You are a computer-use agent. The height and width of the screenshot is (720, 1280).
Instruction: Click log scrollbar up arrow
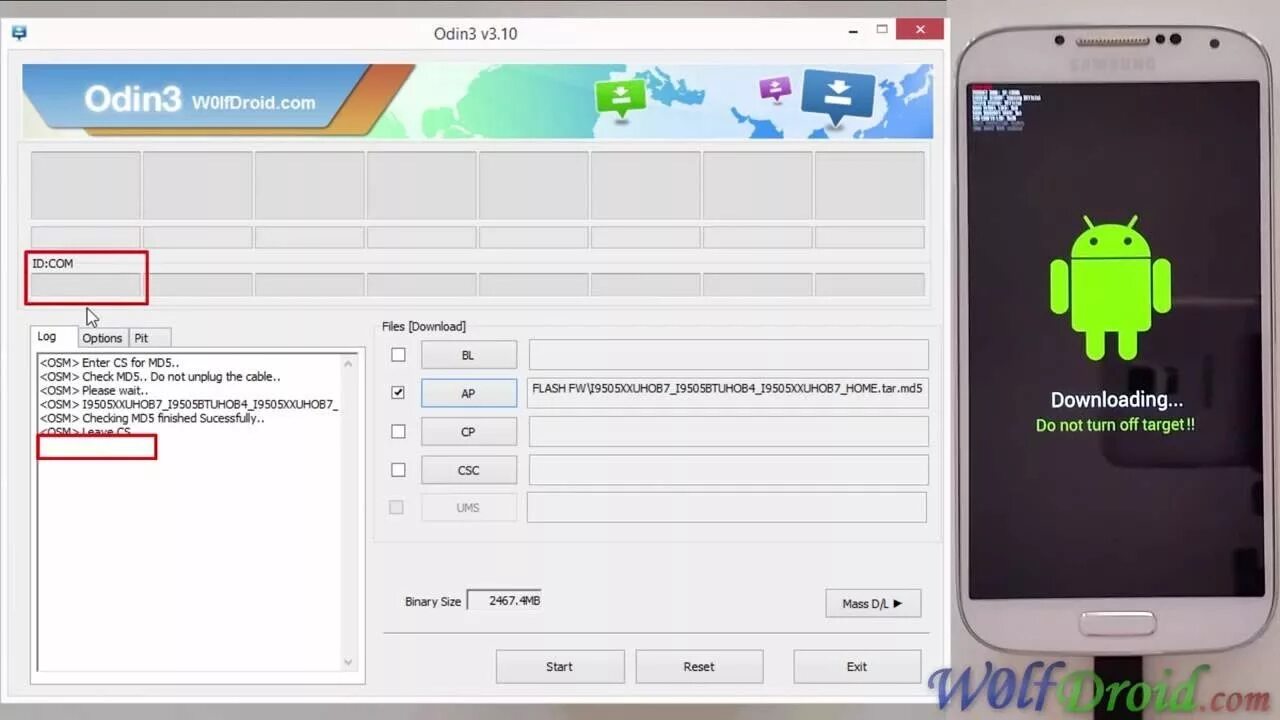click(348, 363)
